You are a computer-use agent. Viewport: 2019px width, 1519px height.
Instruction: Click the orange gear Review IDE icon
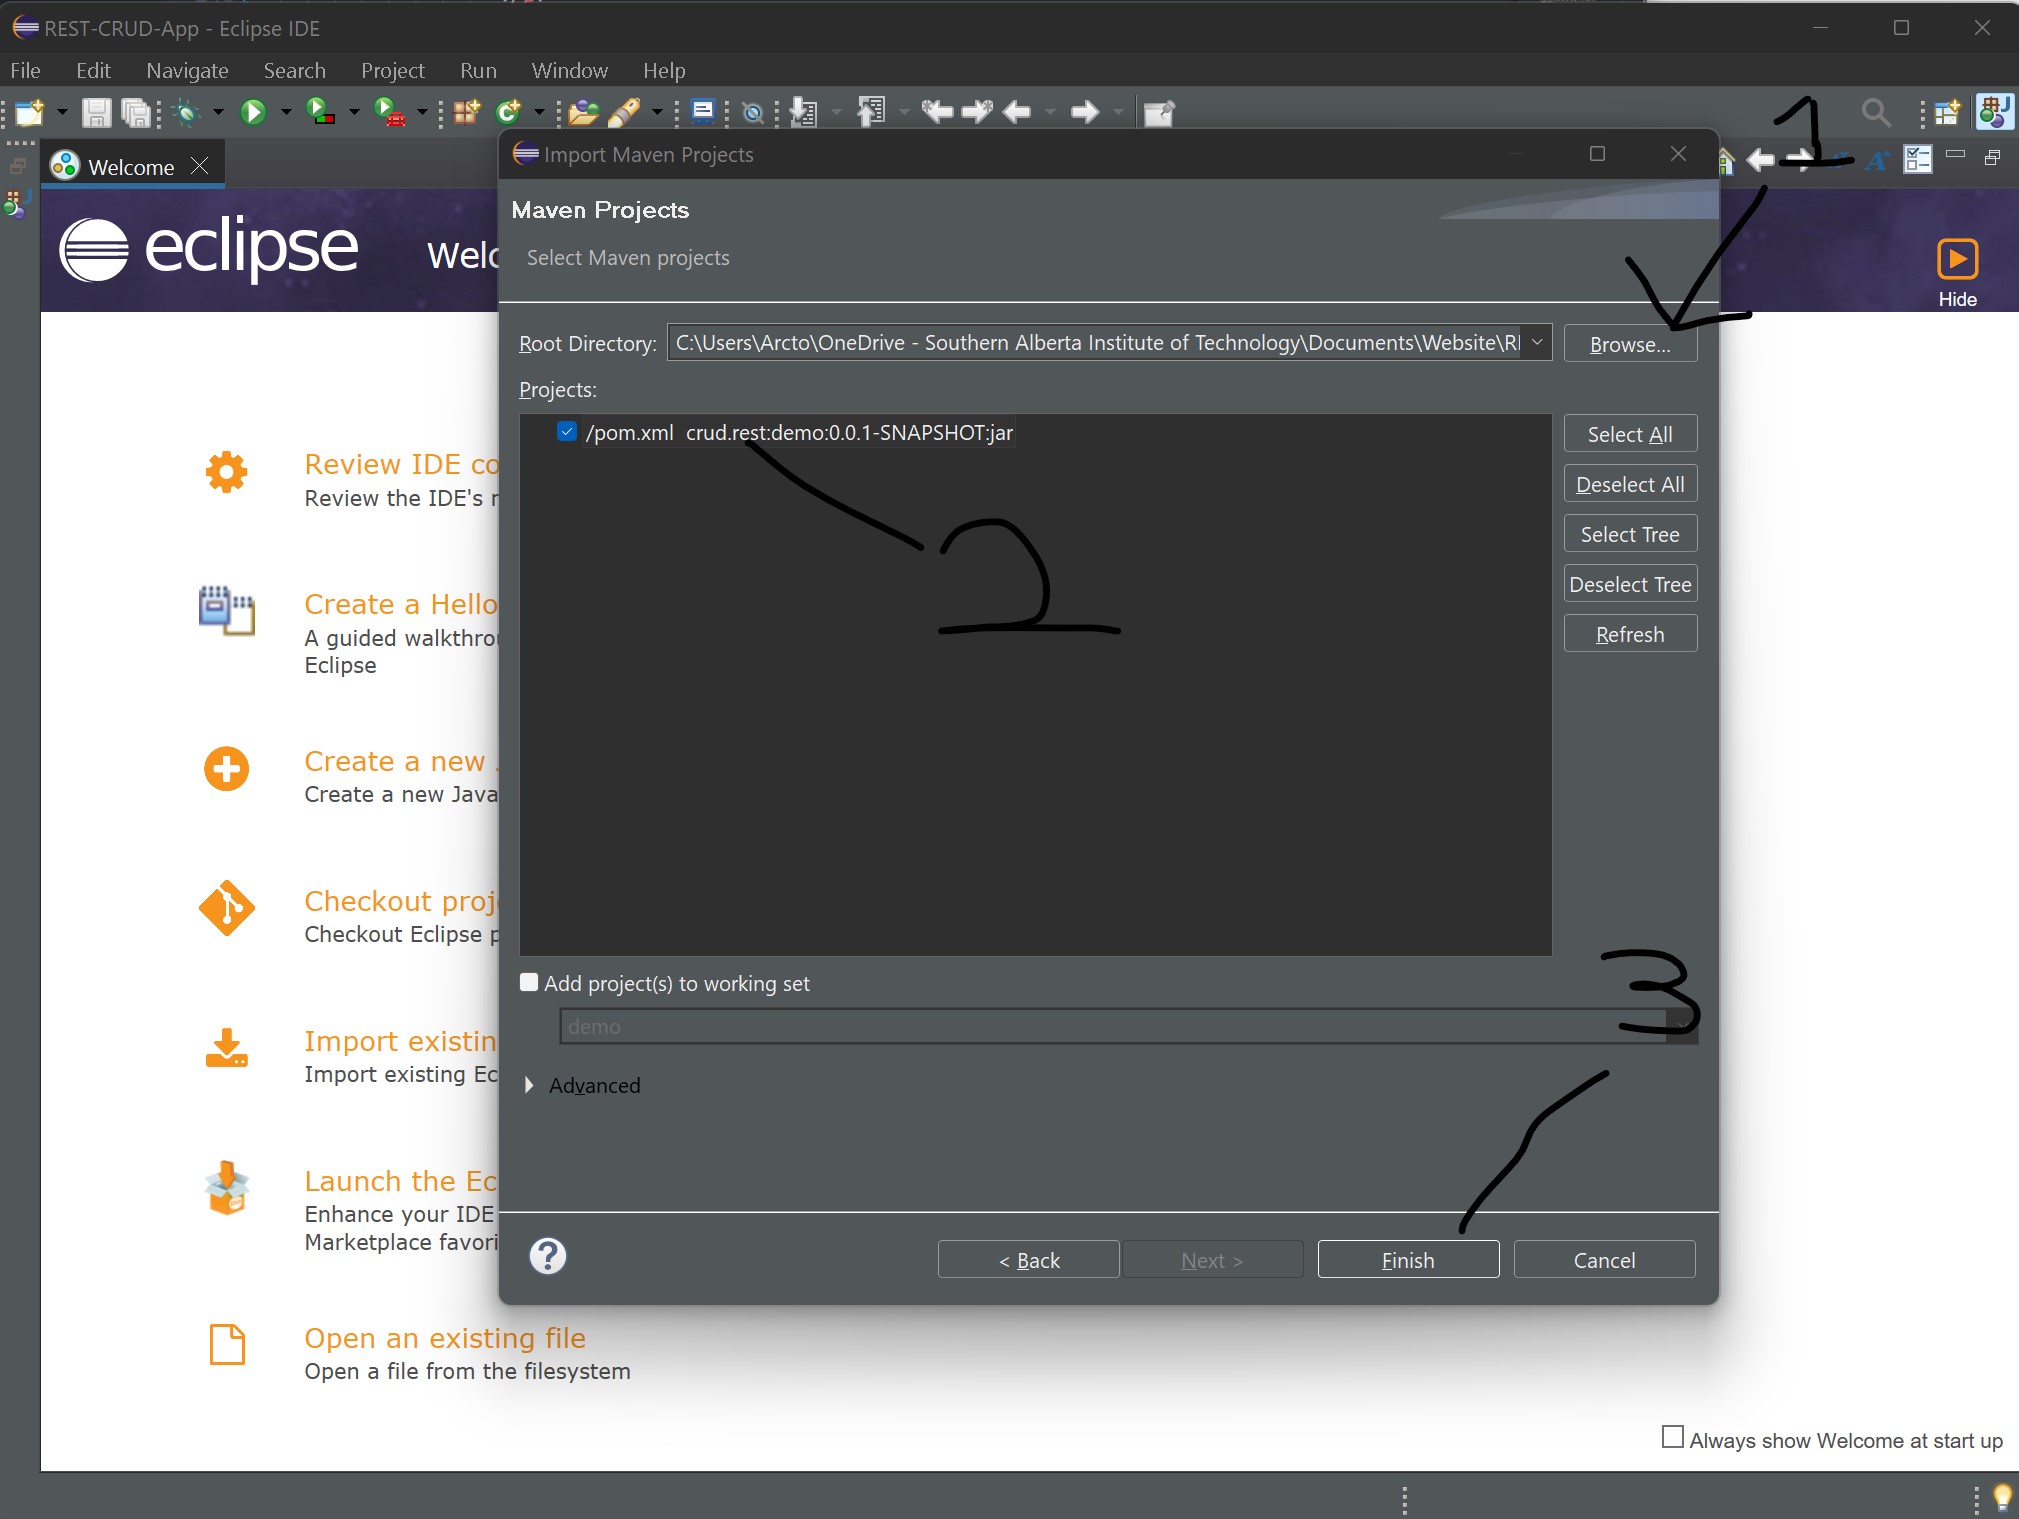pyautogui.click(x=226, y=472)
